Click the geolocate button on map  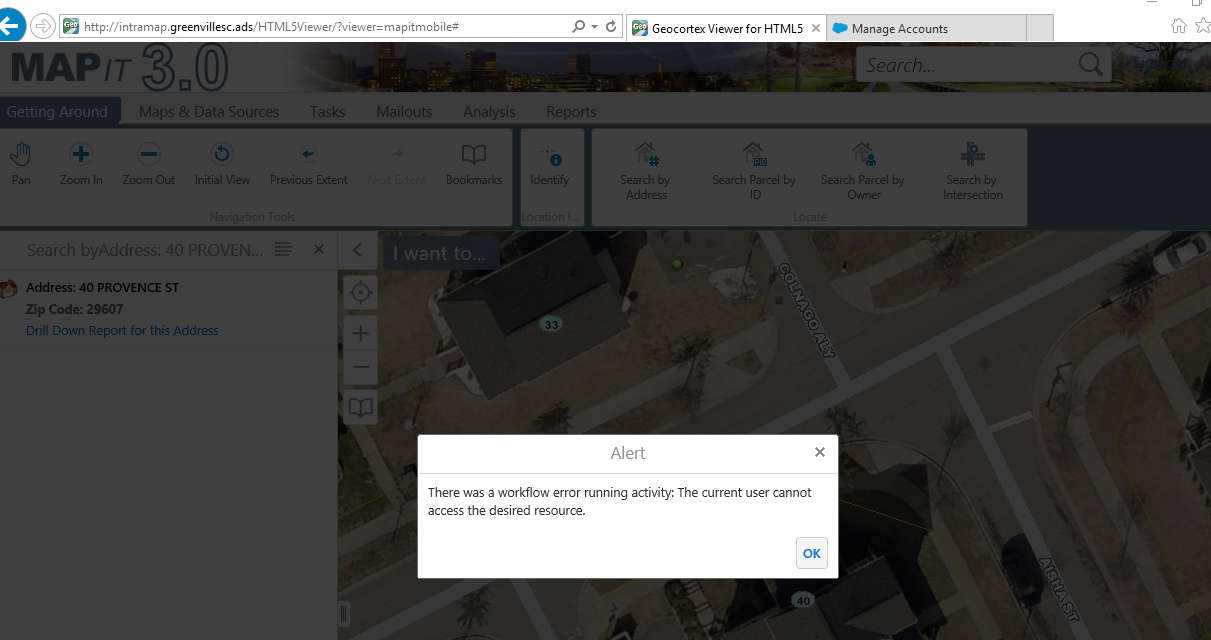coord(361,293)
